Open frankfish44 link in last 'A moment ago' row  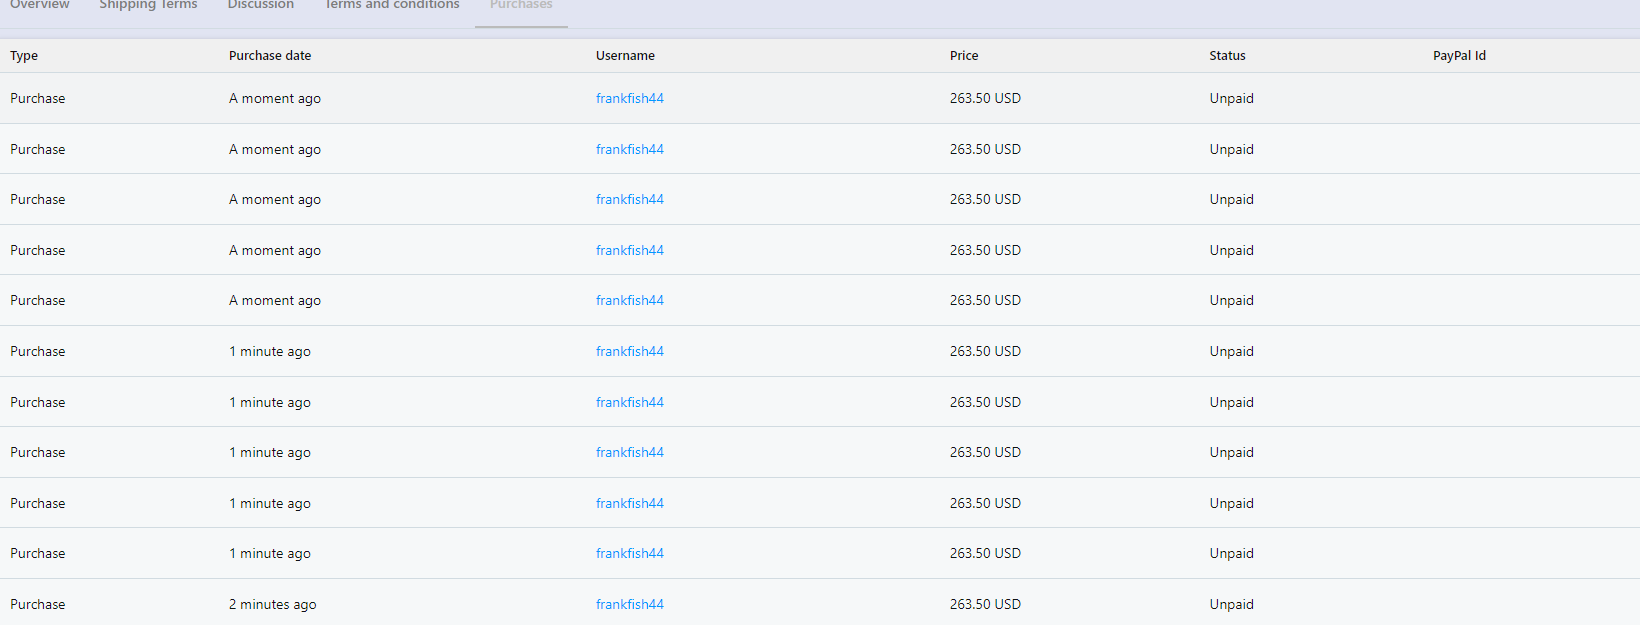(630, 300)
